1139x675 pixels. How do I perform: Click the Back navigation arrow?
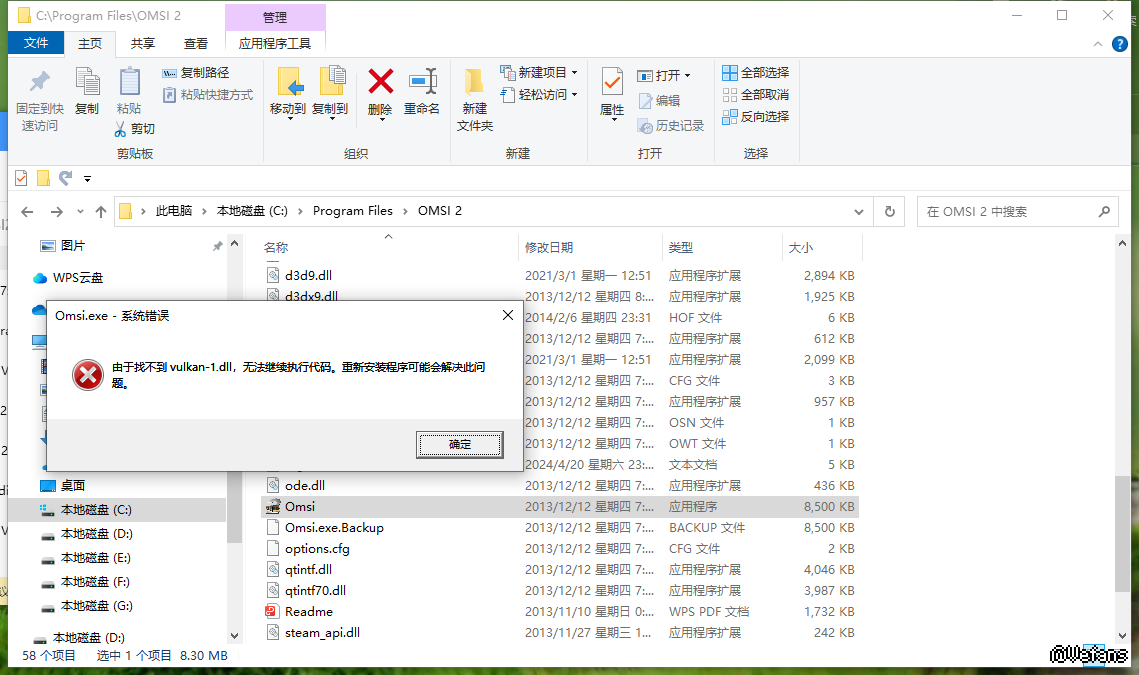(28, 211)
